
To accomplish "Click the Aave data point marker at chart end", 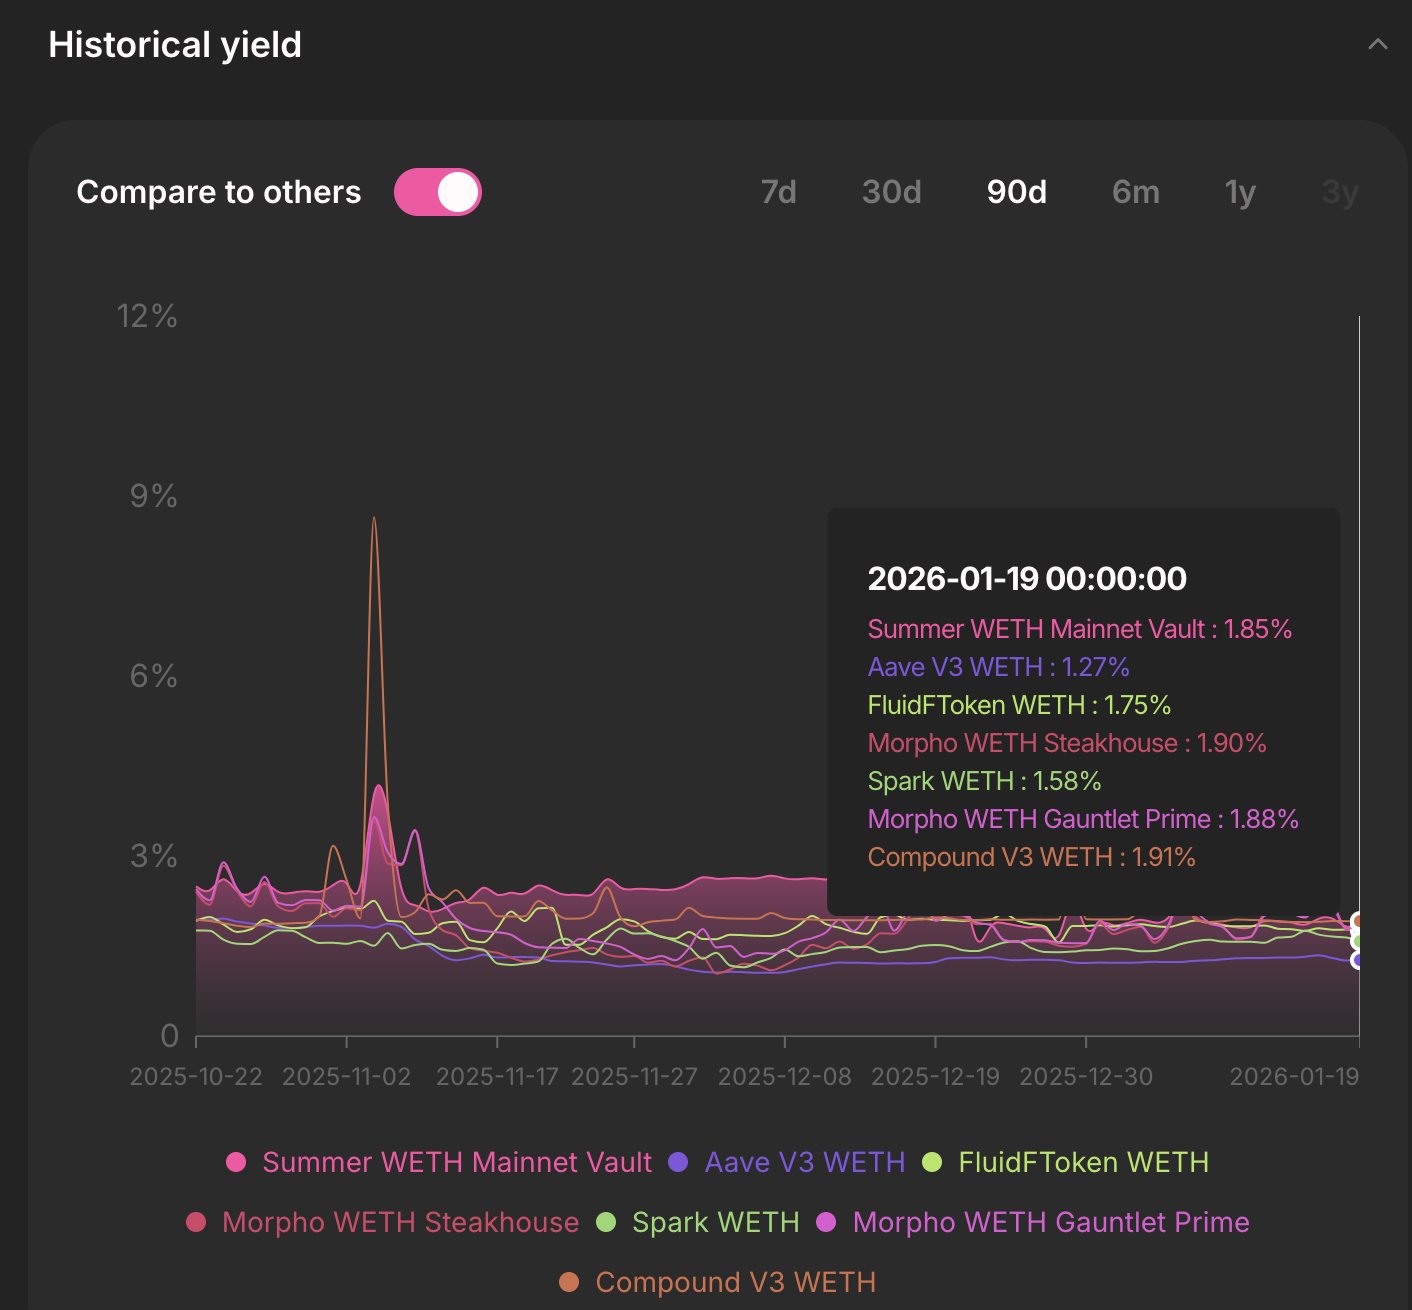I will (x=1358, y=960).
